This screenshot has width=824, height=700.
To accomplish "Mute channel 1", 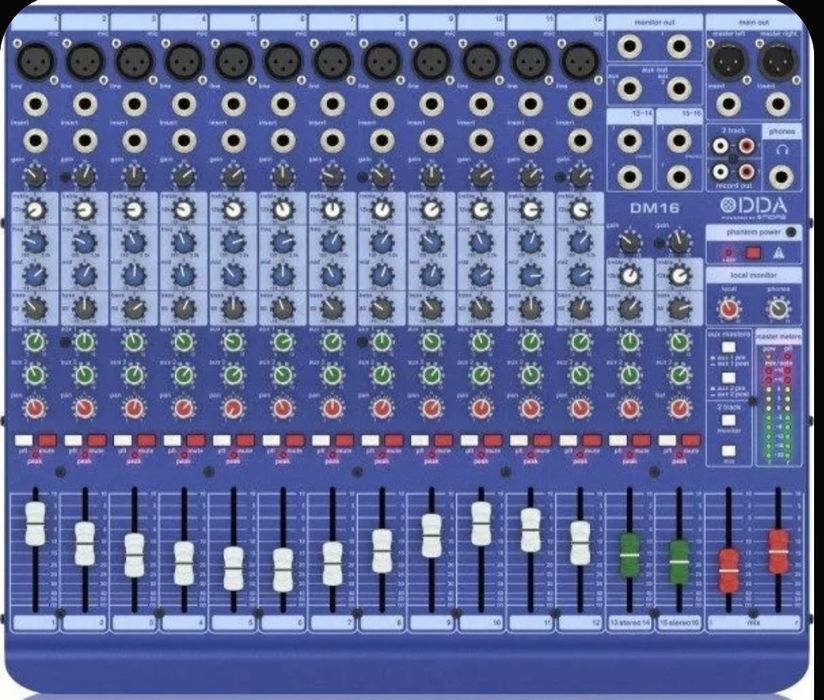I will click(x=48, y=440).
